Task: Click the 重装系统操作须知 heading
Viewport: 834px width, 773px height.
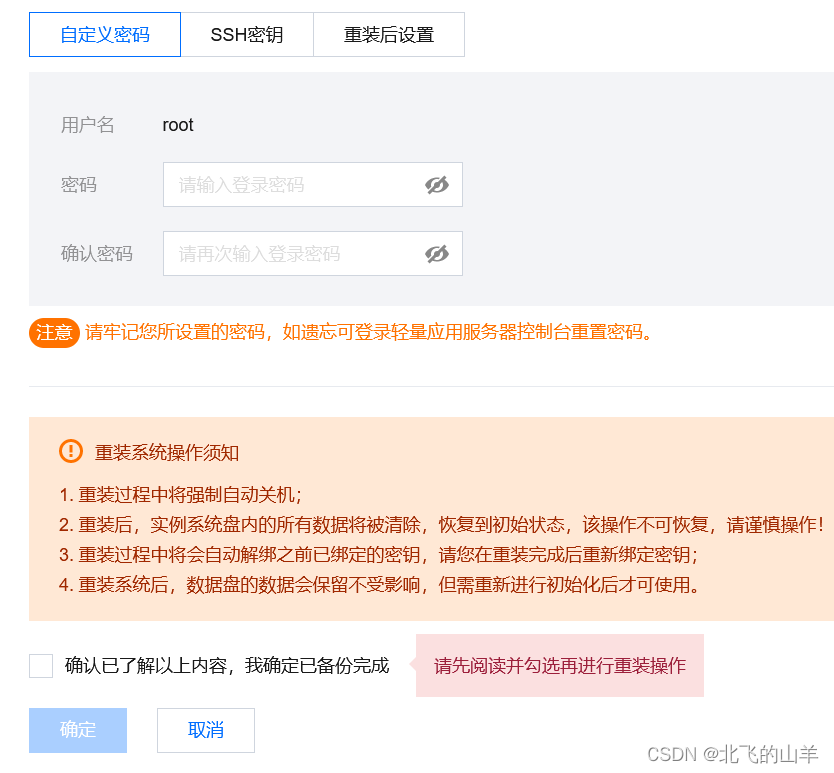Action: (167, 453)
